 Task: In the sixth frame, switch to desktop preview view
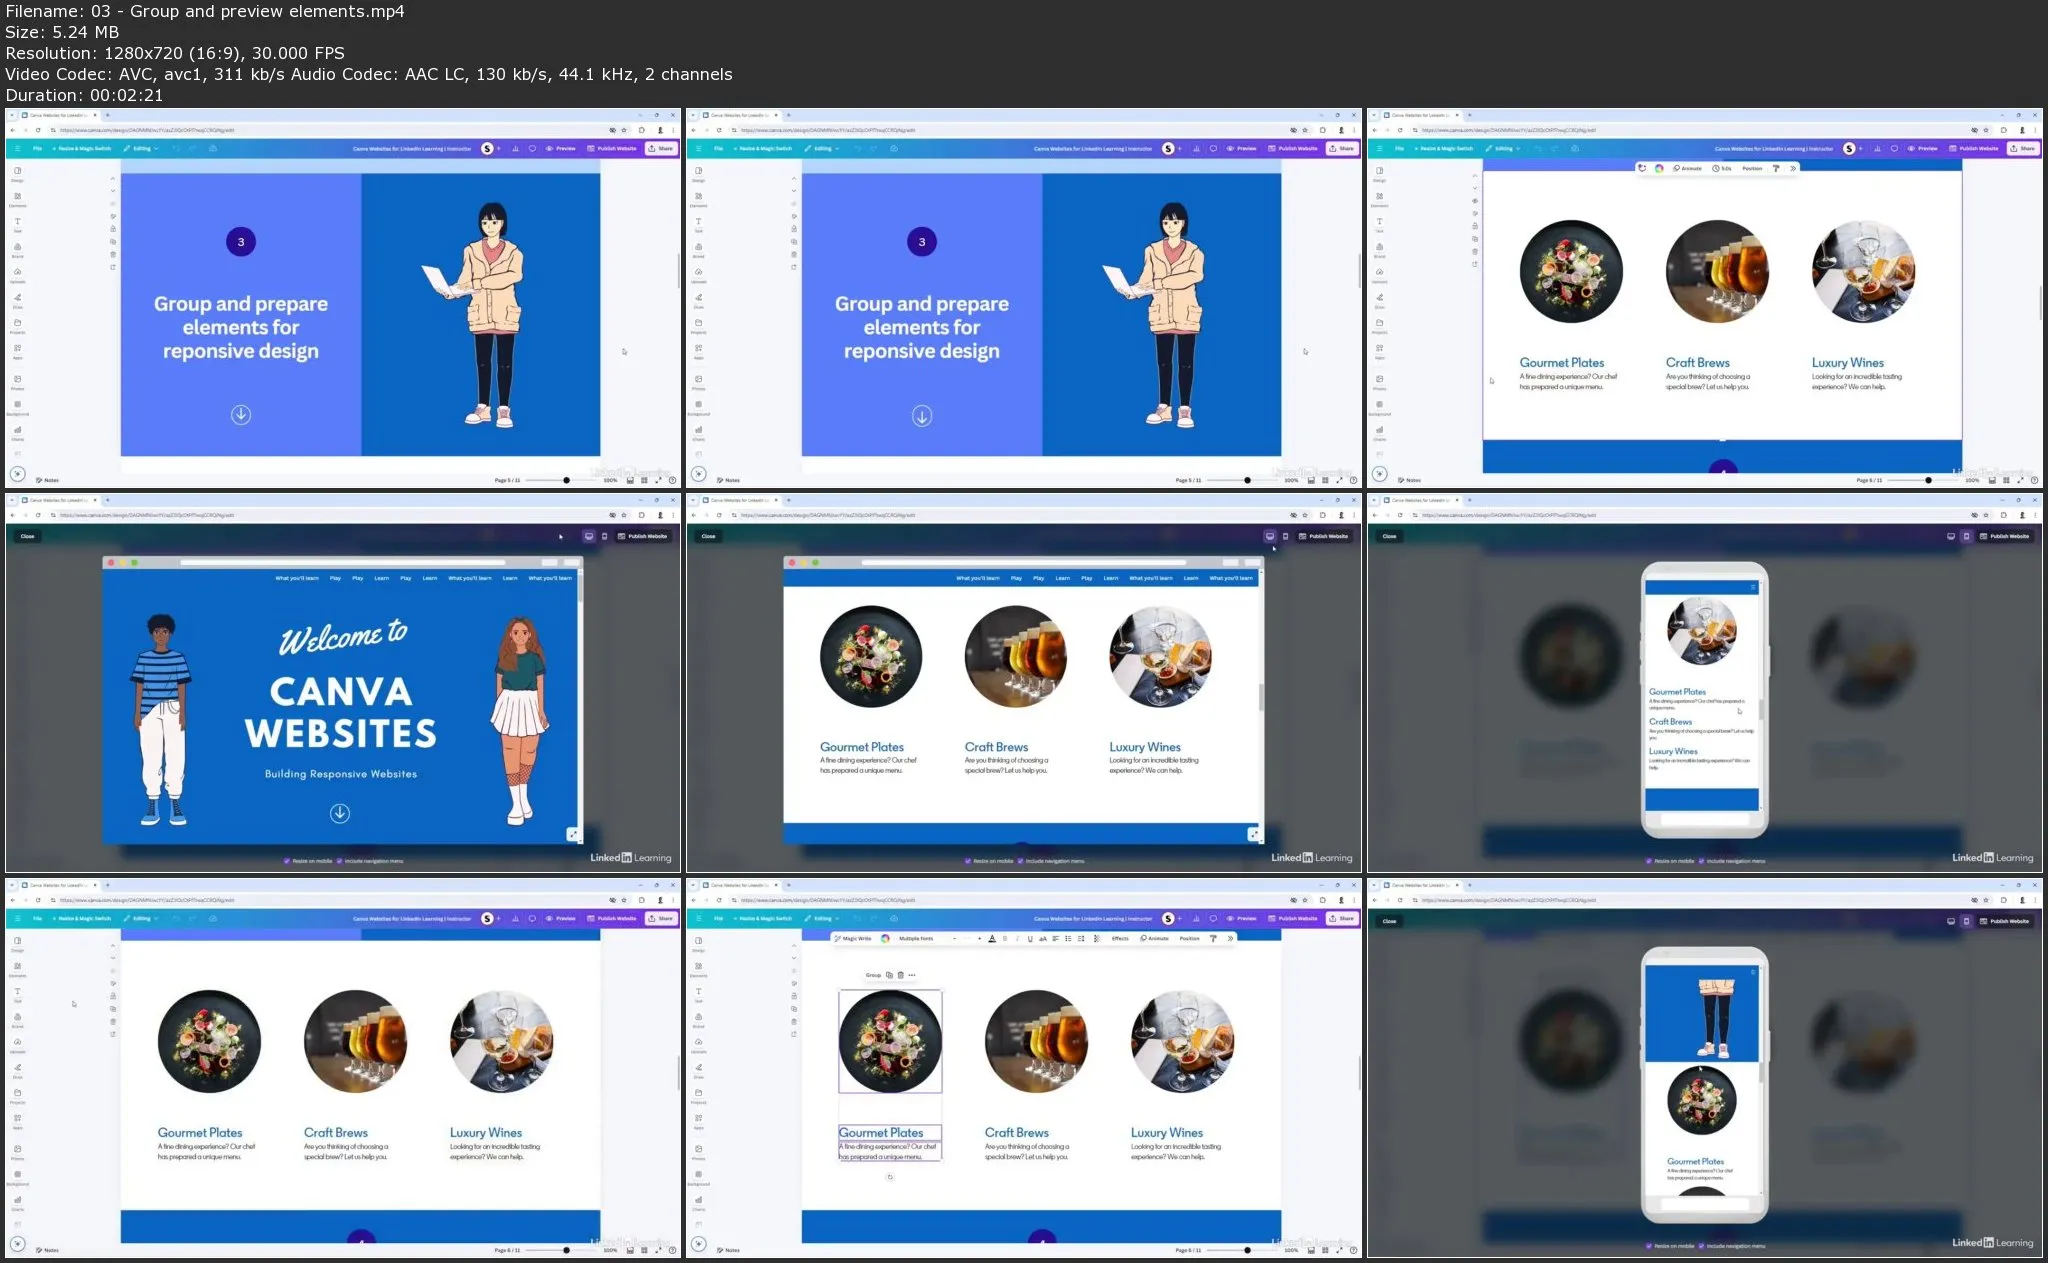click(1951, 536)
